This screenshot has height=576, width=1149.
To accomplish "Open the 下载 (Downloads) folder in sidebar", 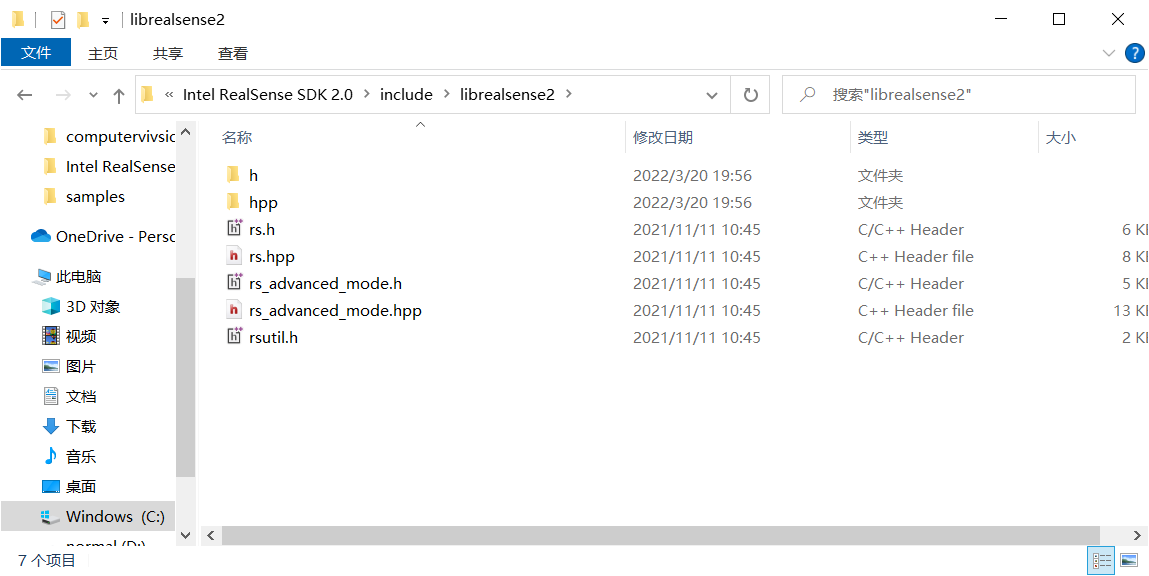I will (83, 426).
